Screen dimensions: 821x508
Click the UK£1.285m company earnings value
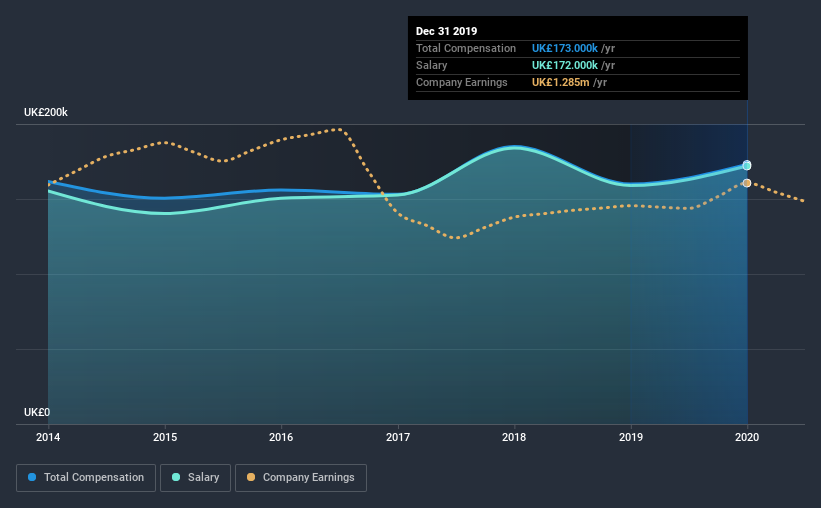pyautogui.click(x=561, y=82)
